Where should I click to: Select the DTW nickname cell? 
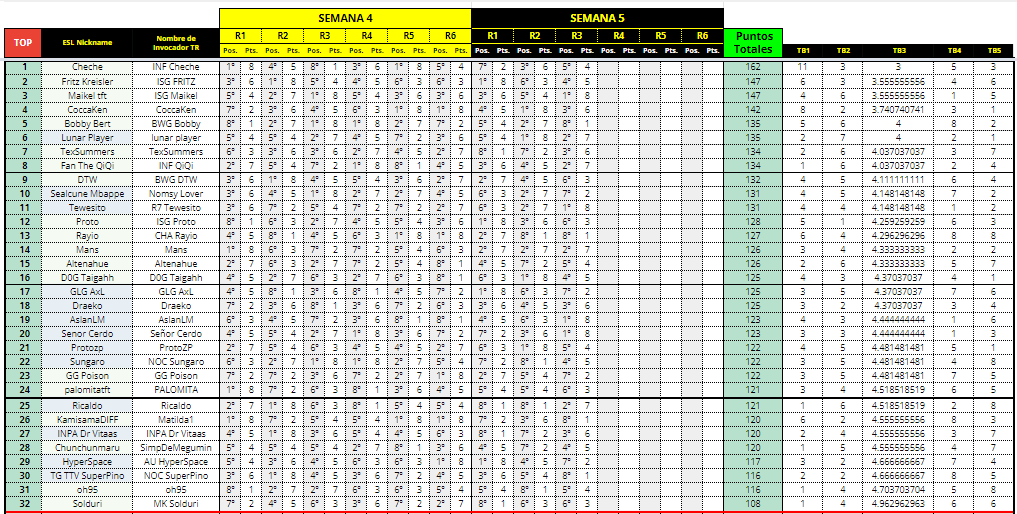[87, 180]
